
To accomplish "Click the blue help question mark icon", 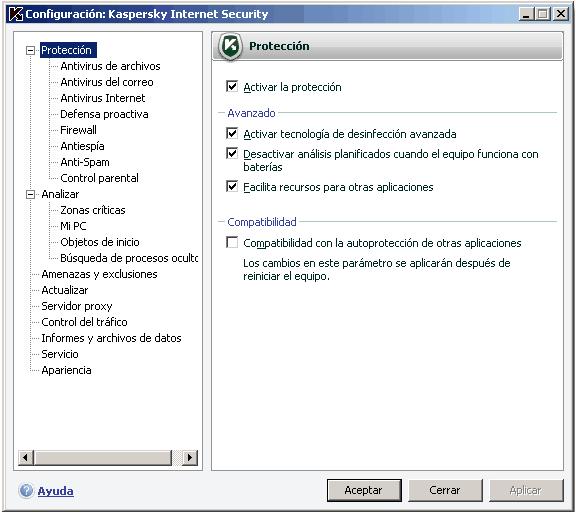I will pos(26,490).
